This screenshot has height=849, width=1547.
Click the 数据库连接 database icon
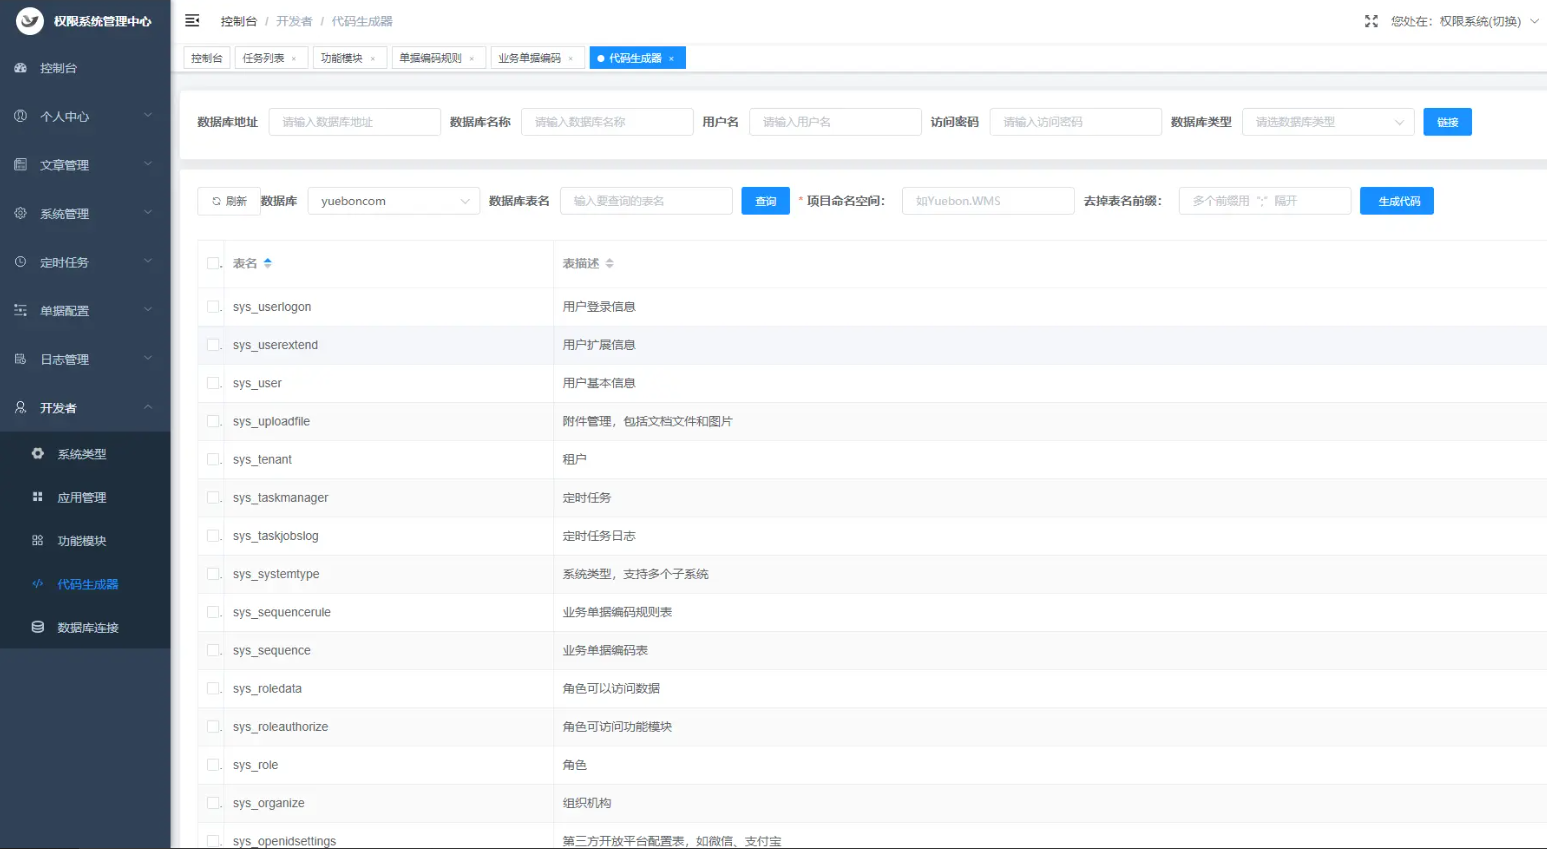tap(38, 627)
